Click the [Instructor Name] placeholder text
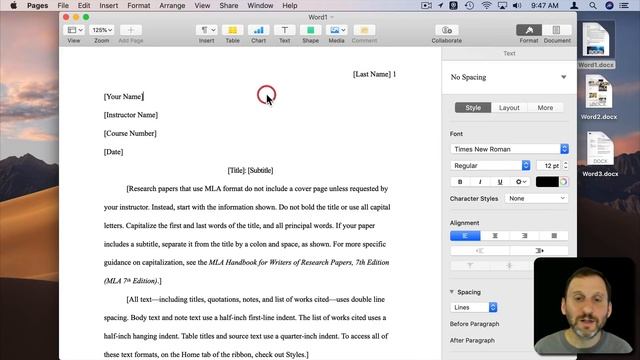640x360 pixels. click(131, 115)
